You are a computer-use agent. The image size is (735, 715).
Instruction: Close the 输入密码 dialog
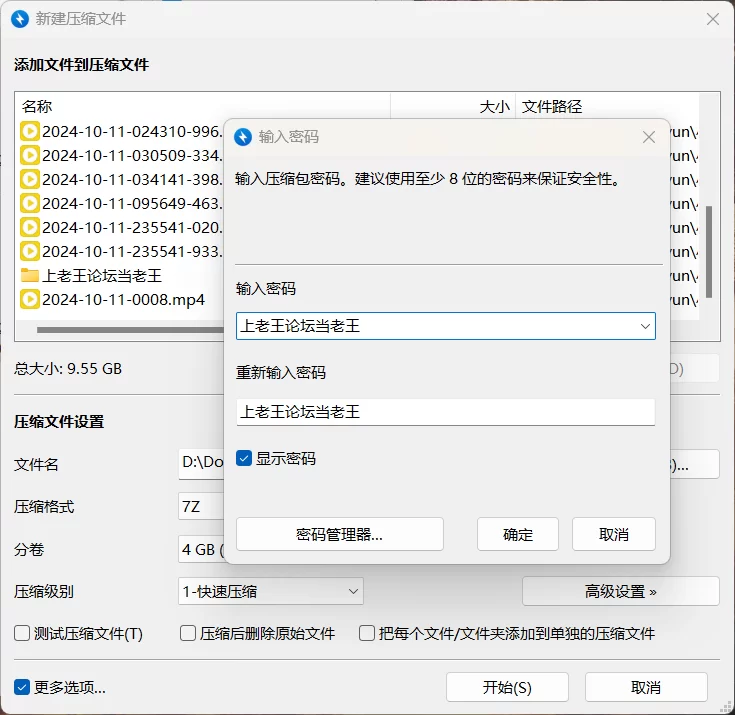pyautogui.click(x=649, y=137)
